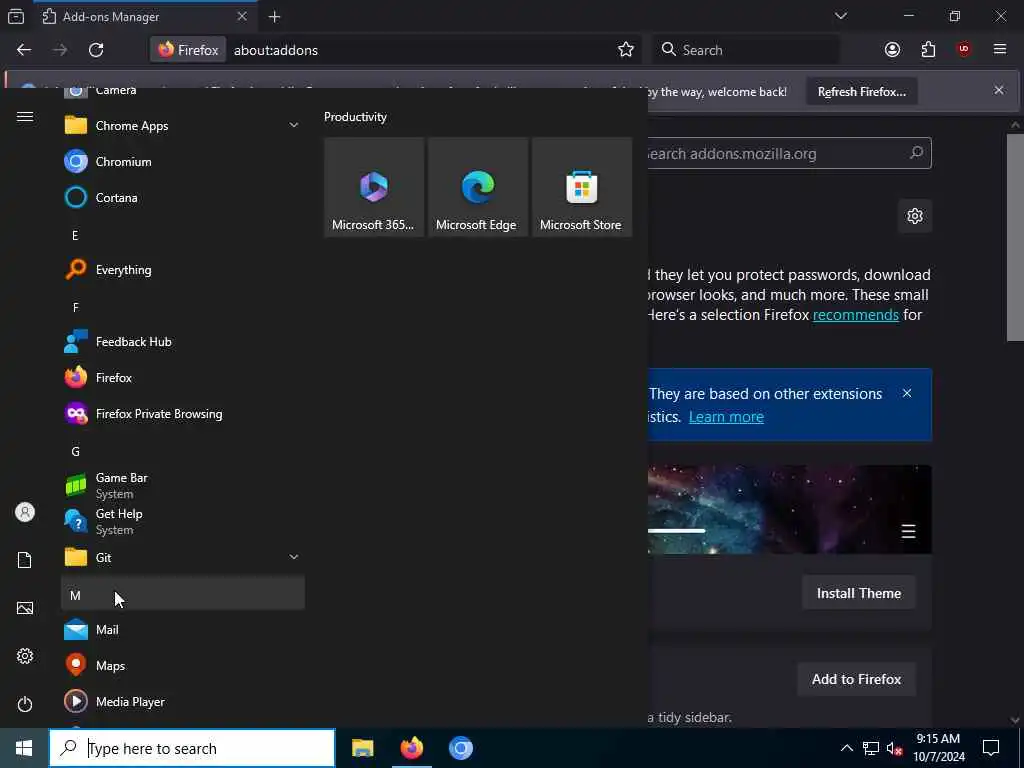Open the theme preview hamburger menu

coord(908,532)
